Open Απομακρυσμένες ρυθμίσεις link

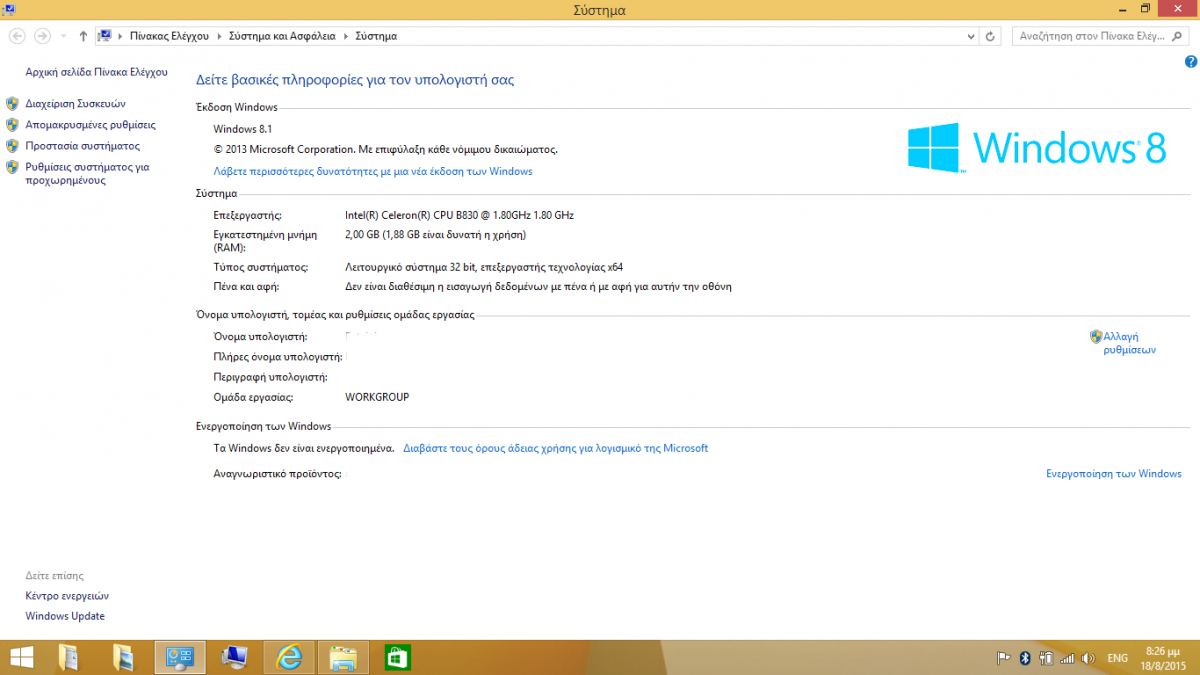(x=91, y=125)
